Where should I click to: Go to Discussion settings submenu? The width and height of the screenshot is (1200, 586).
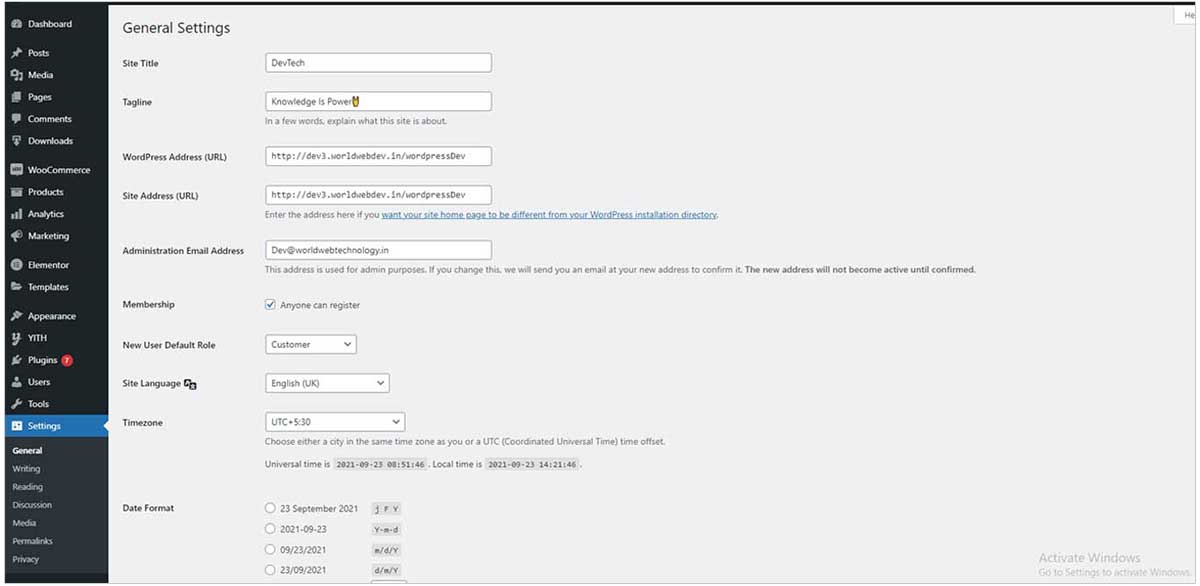[x=32, y=505]
